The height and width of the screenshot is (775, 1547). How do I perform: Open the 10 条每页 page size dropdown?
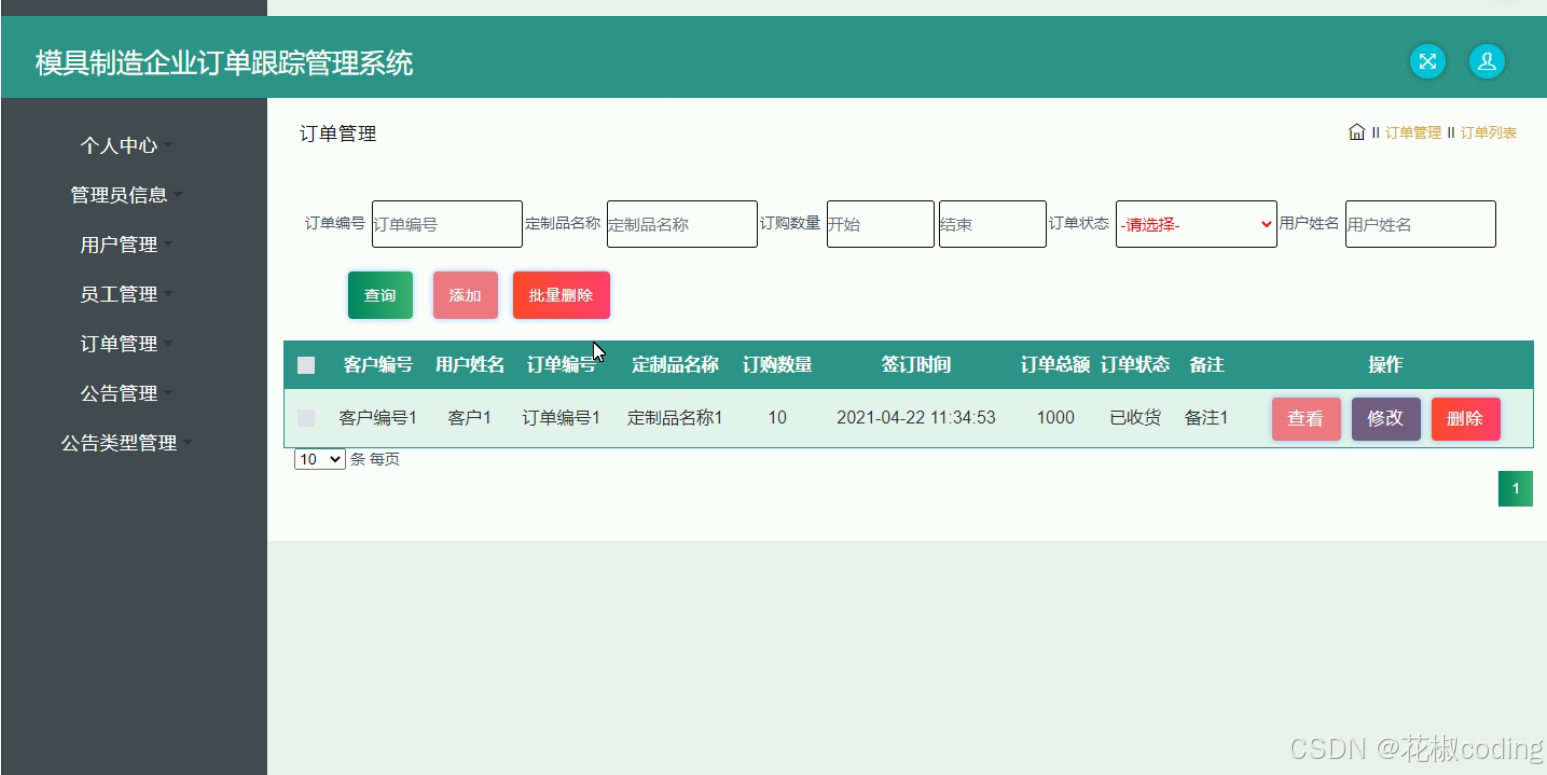(x=319, y=460)
